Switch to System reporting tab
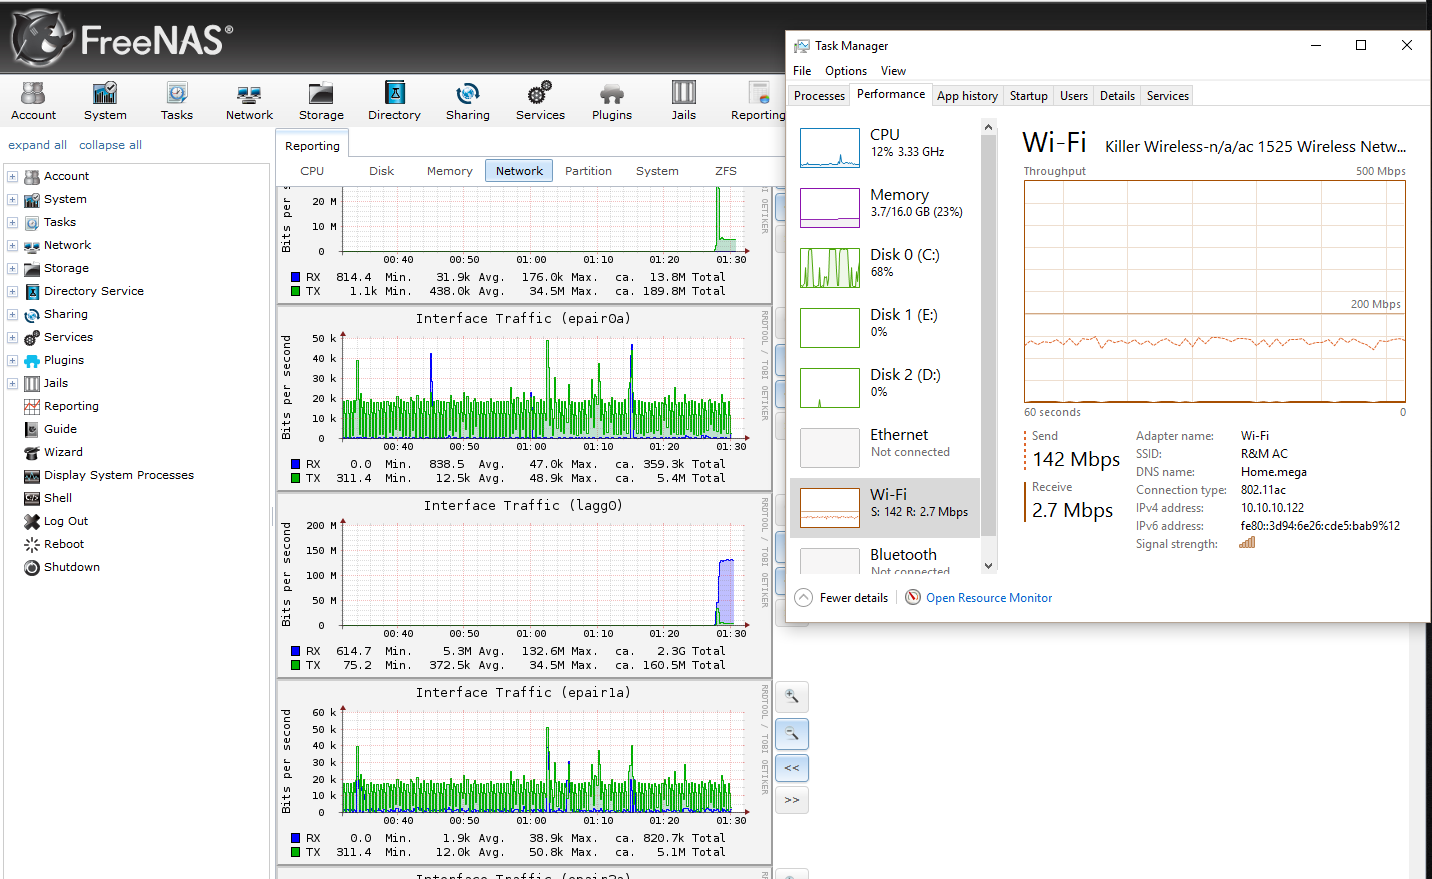The width and height of the screenshot is (1432, 879). (657, 171)
